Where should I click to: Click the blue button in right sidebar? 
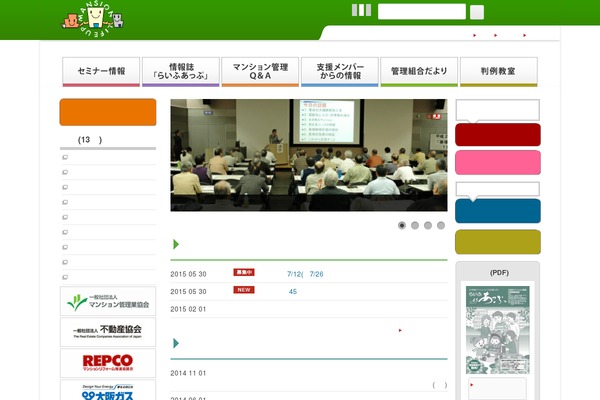(x=498, y=211)
